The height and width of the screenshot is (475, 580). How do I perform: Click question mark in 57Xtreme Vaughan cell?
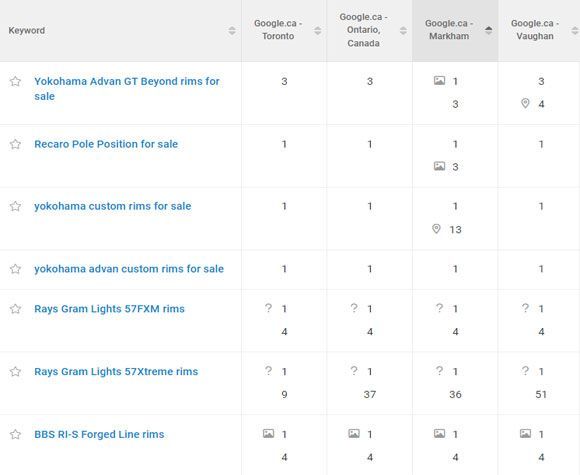(x=525, y=371)
